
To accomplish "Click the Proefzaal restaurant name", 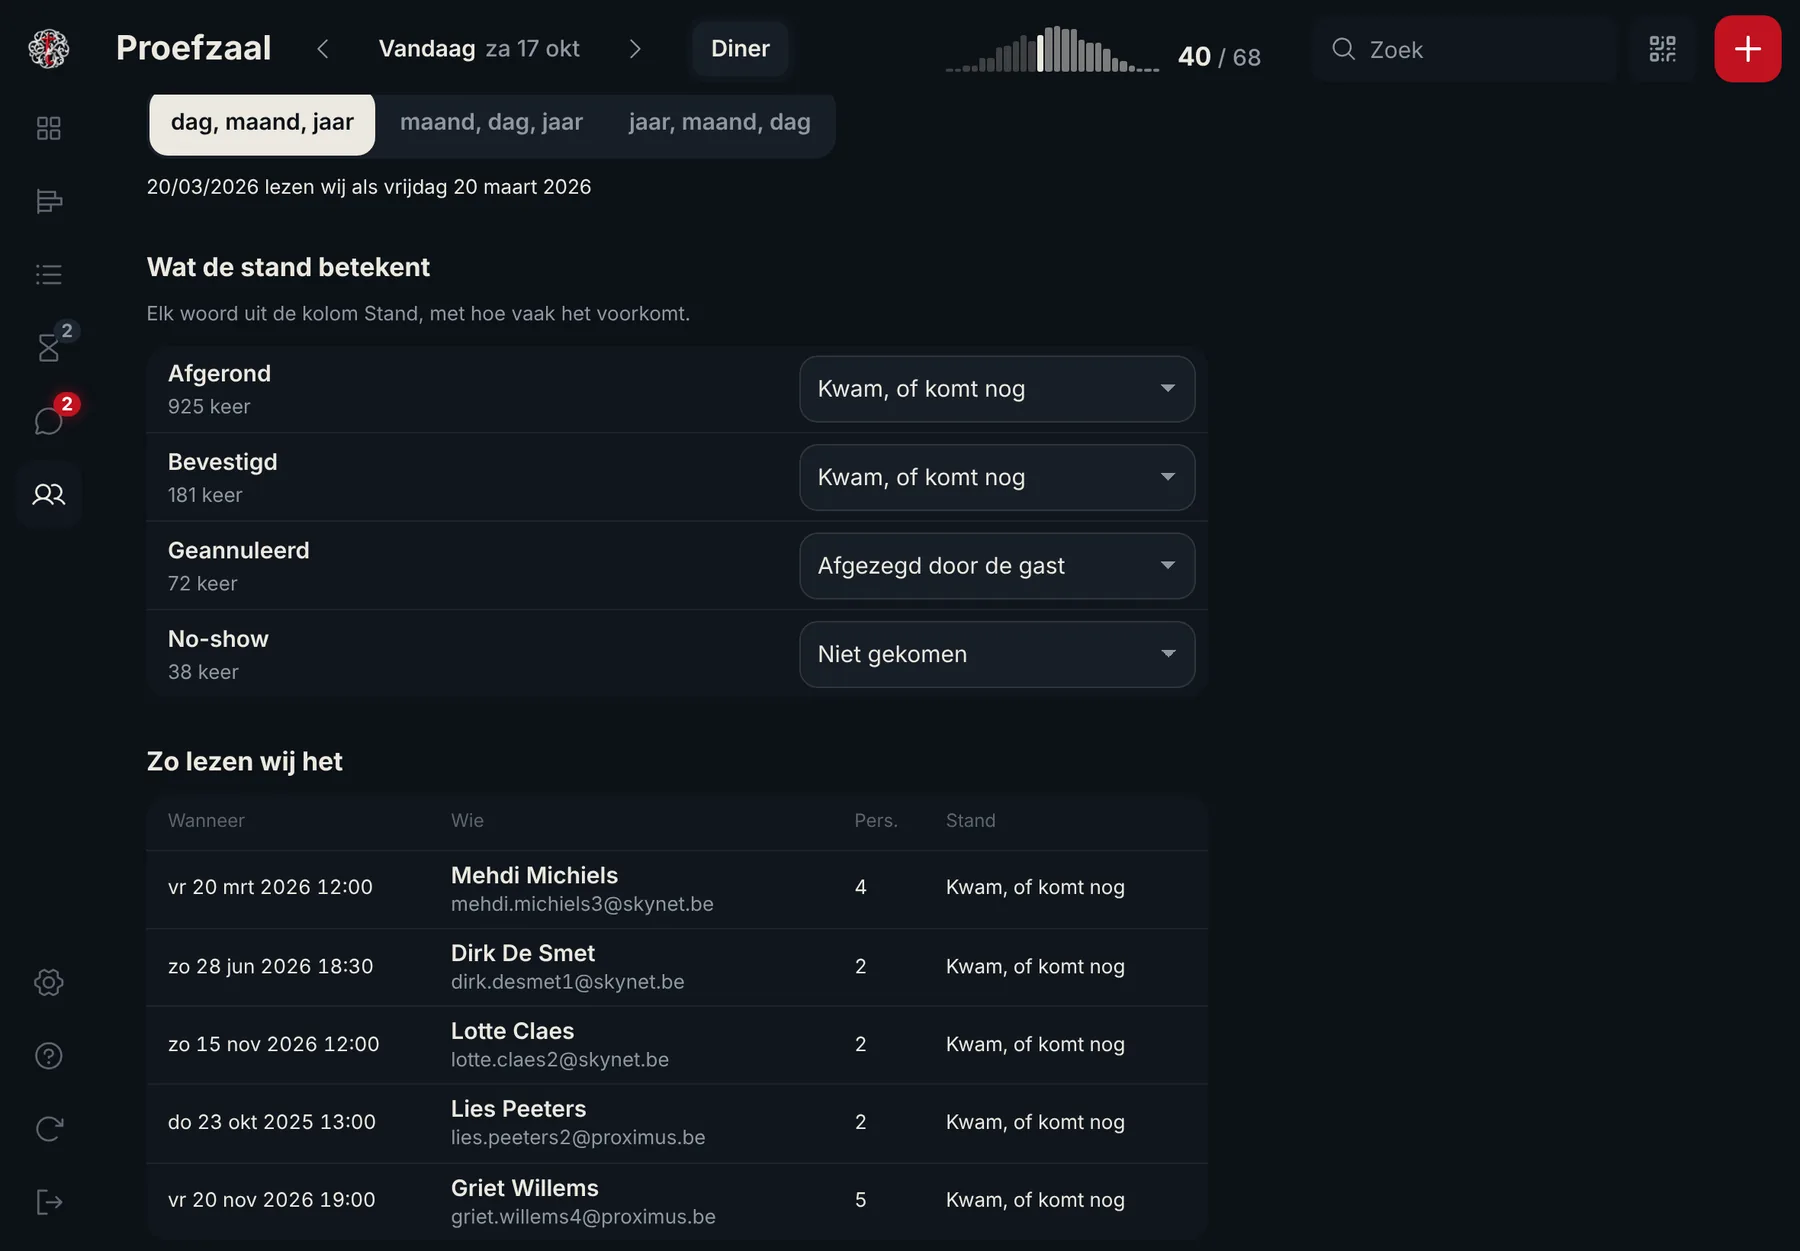I will pyautogui.click(x=193, y=48).
